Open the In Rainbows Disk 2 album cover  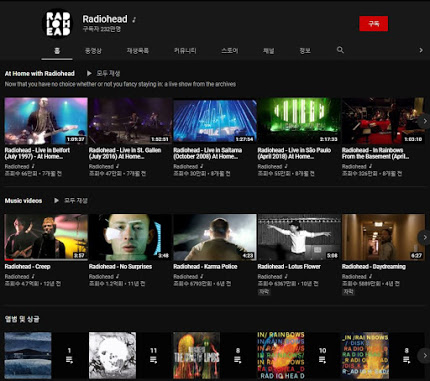pyautogui.click(x=365, y=355)
